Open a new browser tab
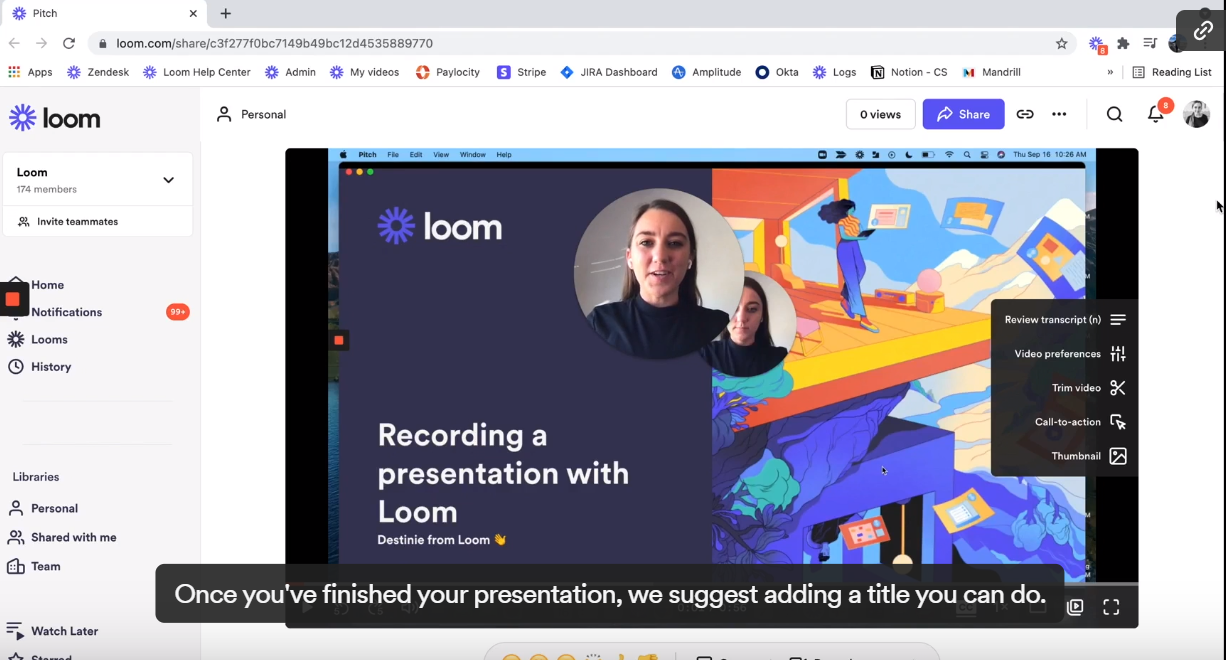Screen dimensions: 1226x660 tap(226, 13)
